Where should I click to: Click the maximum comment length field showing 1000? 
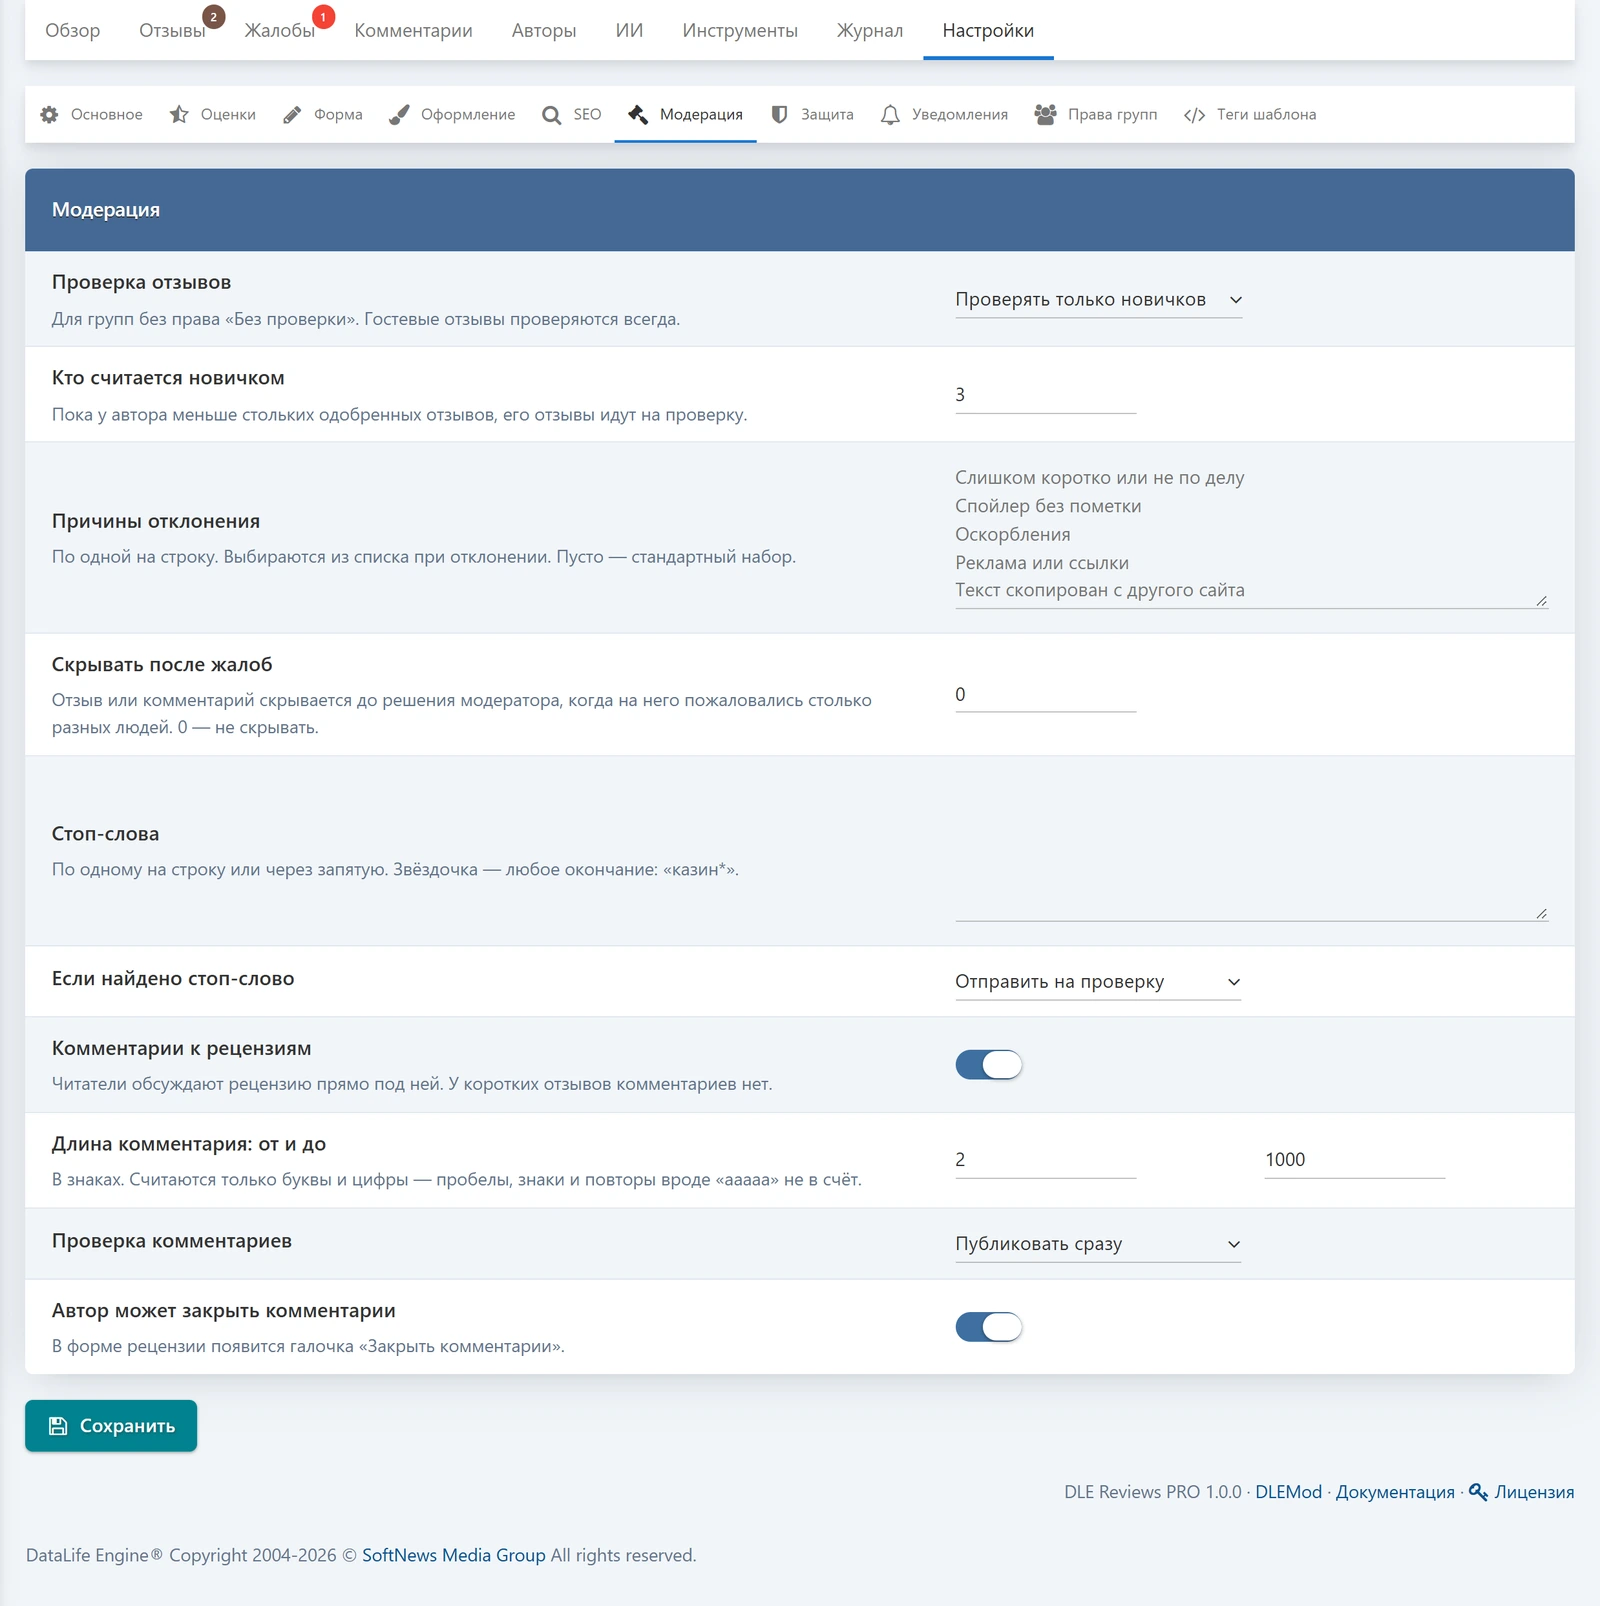pyautogui.click(x=1355, y=1160)
